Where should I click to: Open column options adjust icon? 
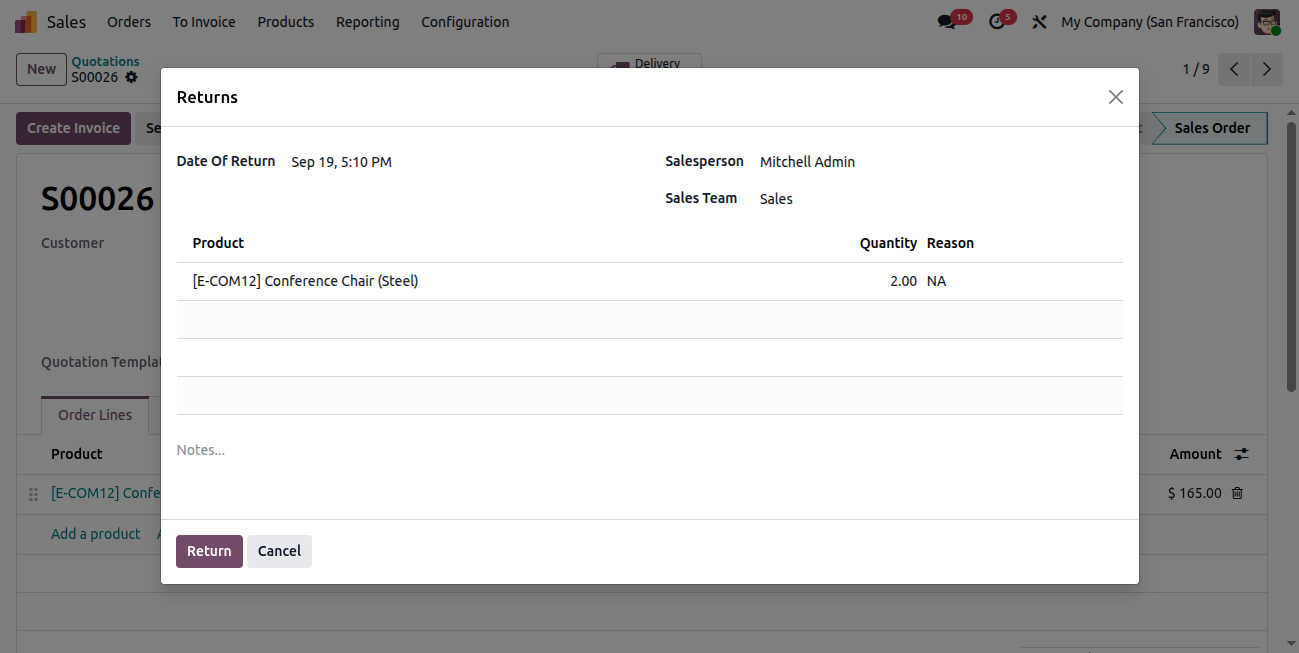click(1241, 454)
